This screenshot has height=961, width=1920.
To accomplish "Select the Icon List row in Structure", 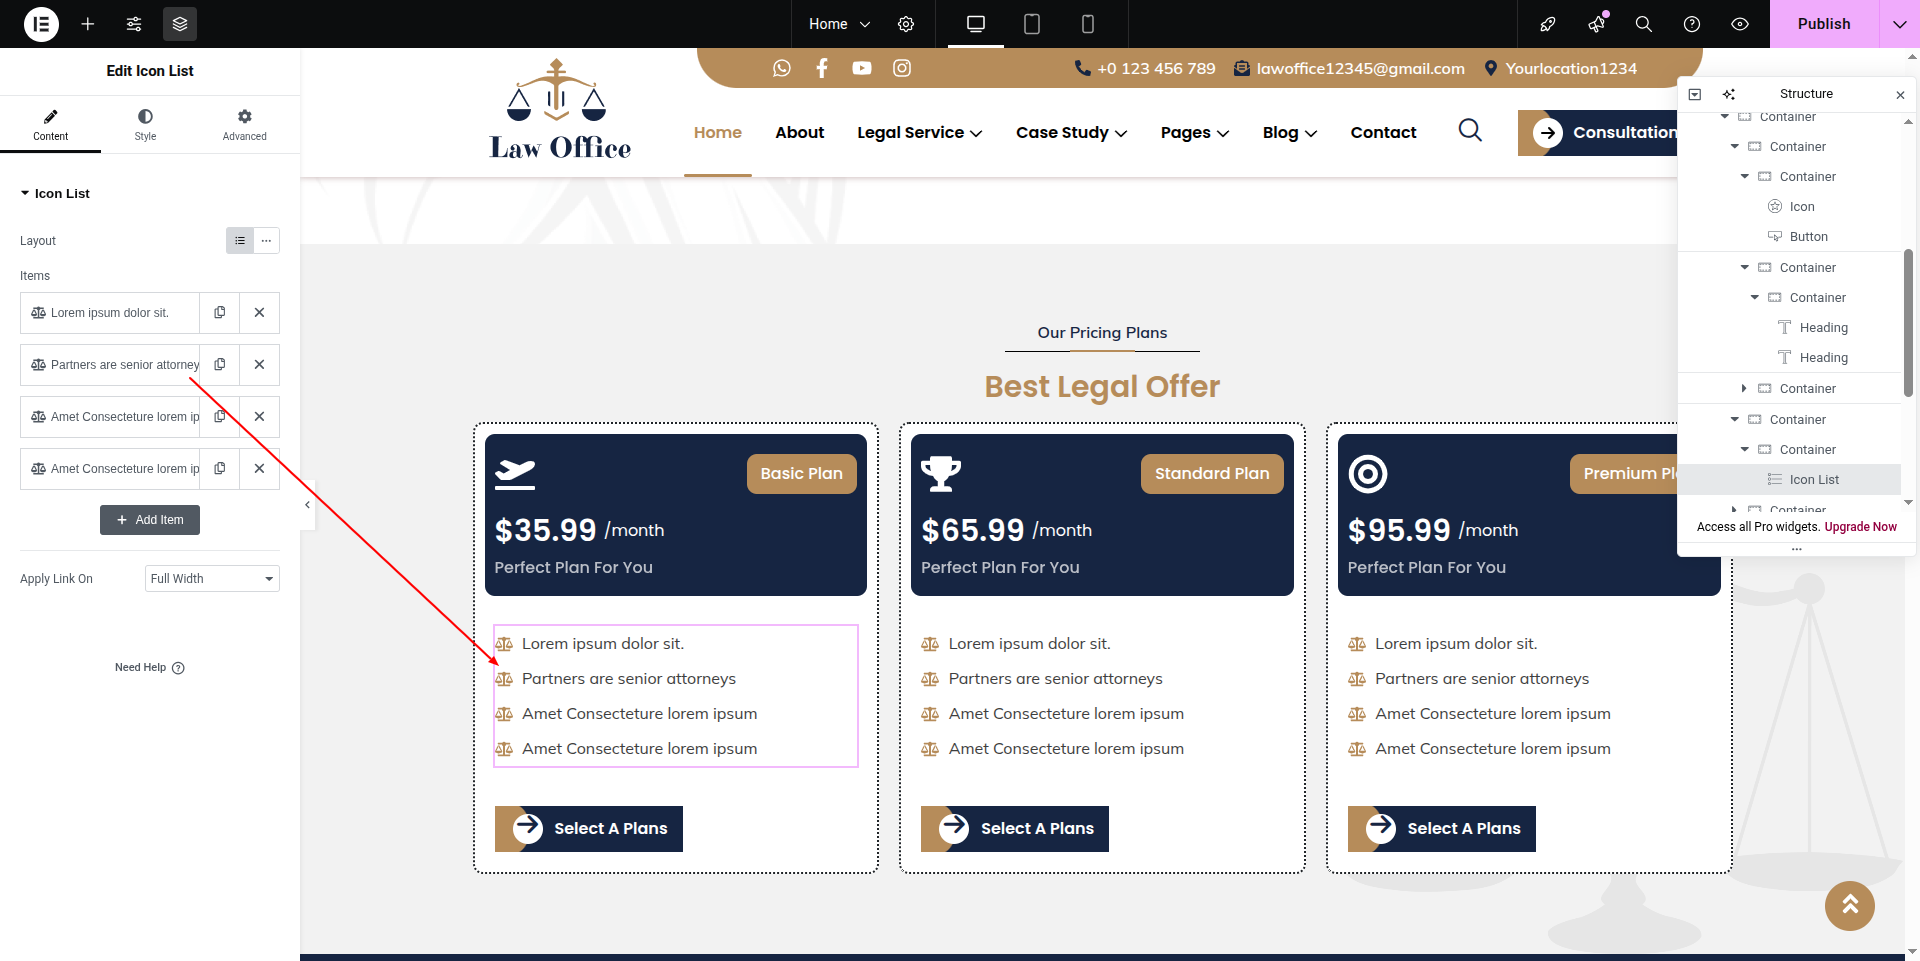I will (1789, 480).
